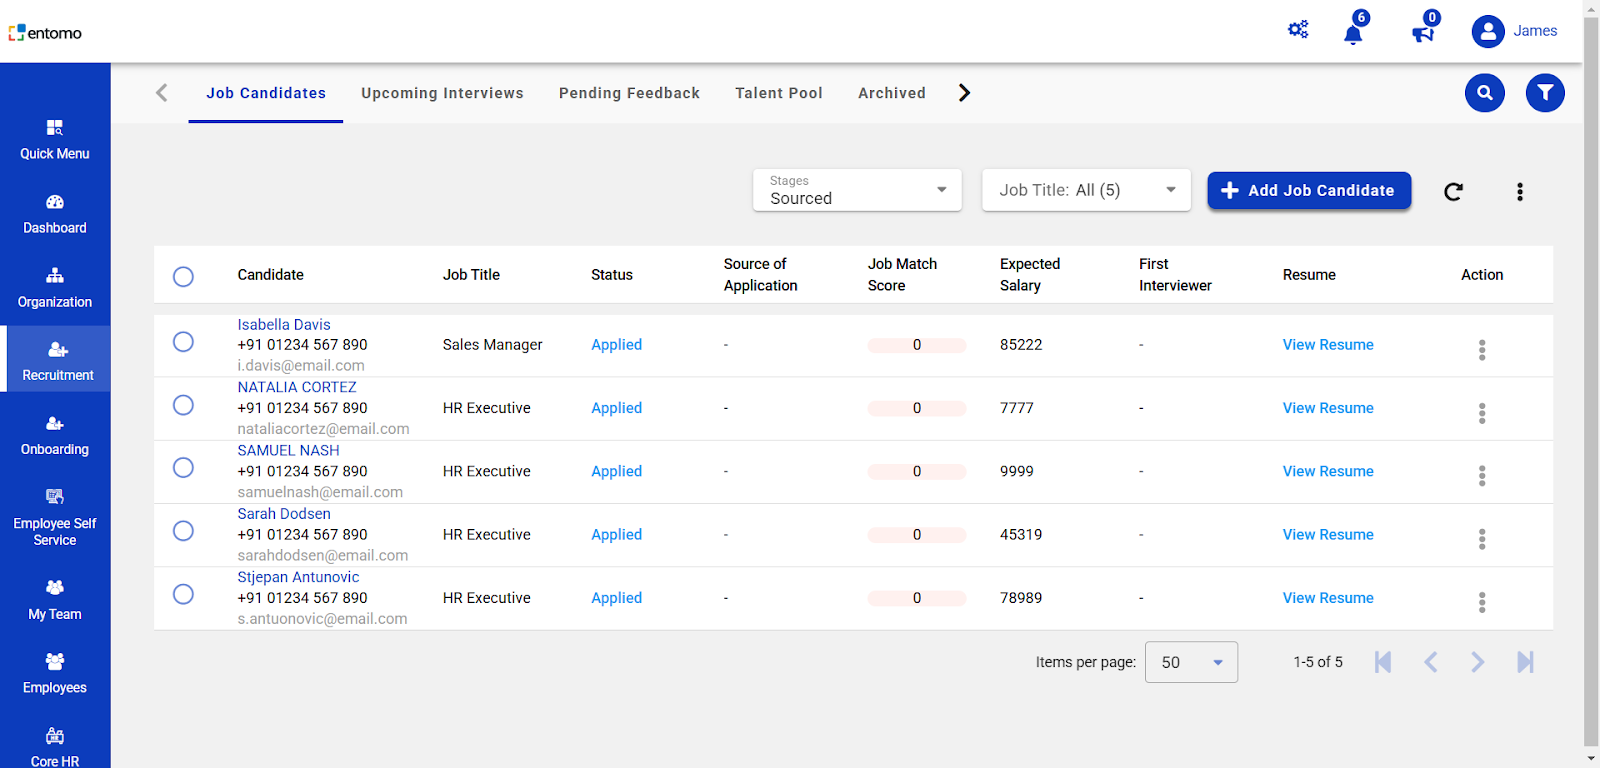Select the SAMUEL NASH row checkbox

(183, 468)
